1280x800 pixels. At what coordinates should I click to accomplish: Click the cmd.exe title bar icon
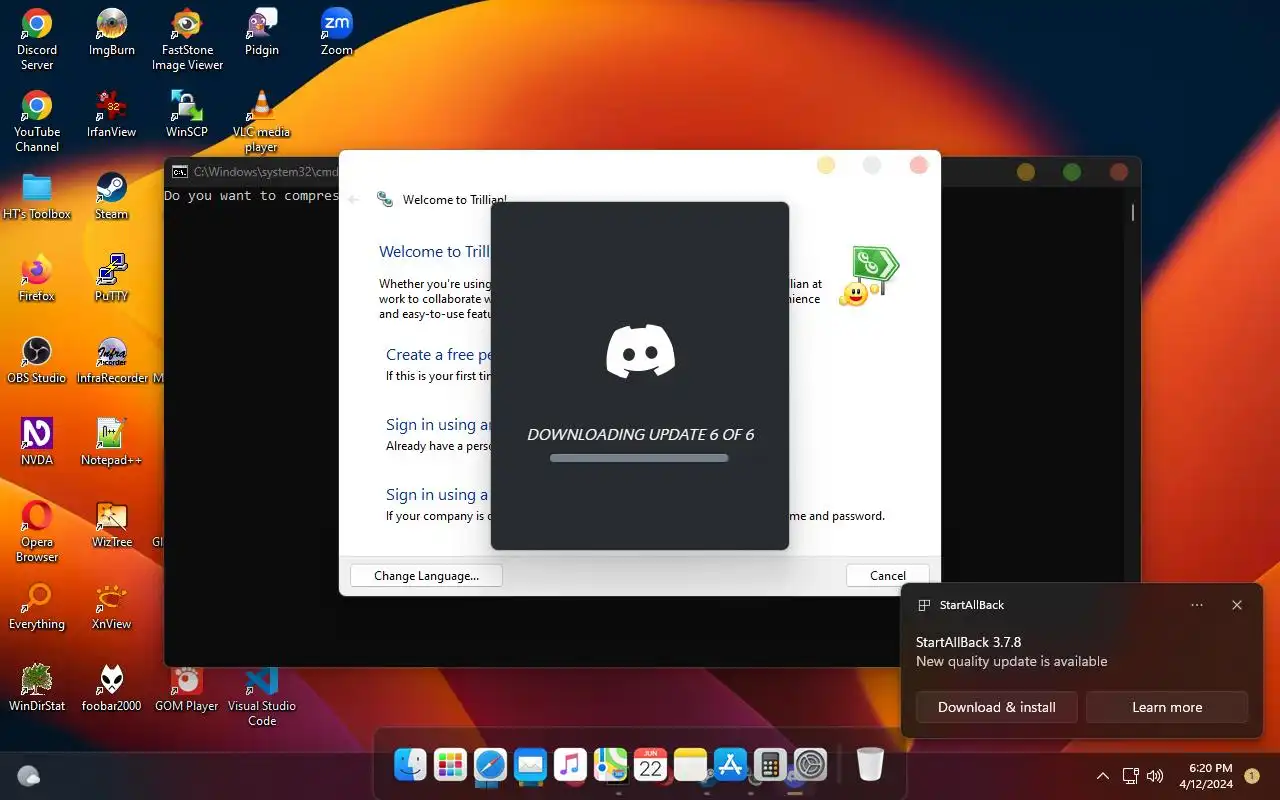[x=180, y=172]
